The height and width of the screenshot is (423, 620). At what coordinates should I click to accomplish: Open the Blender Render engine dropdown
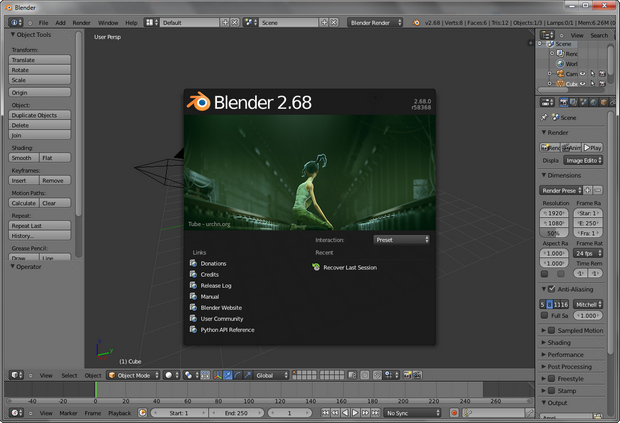375,23
